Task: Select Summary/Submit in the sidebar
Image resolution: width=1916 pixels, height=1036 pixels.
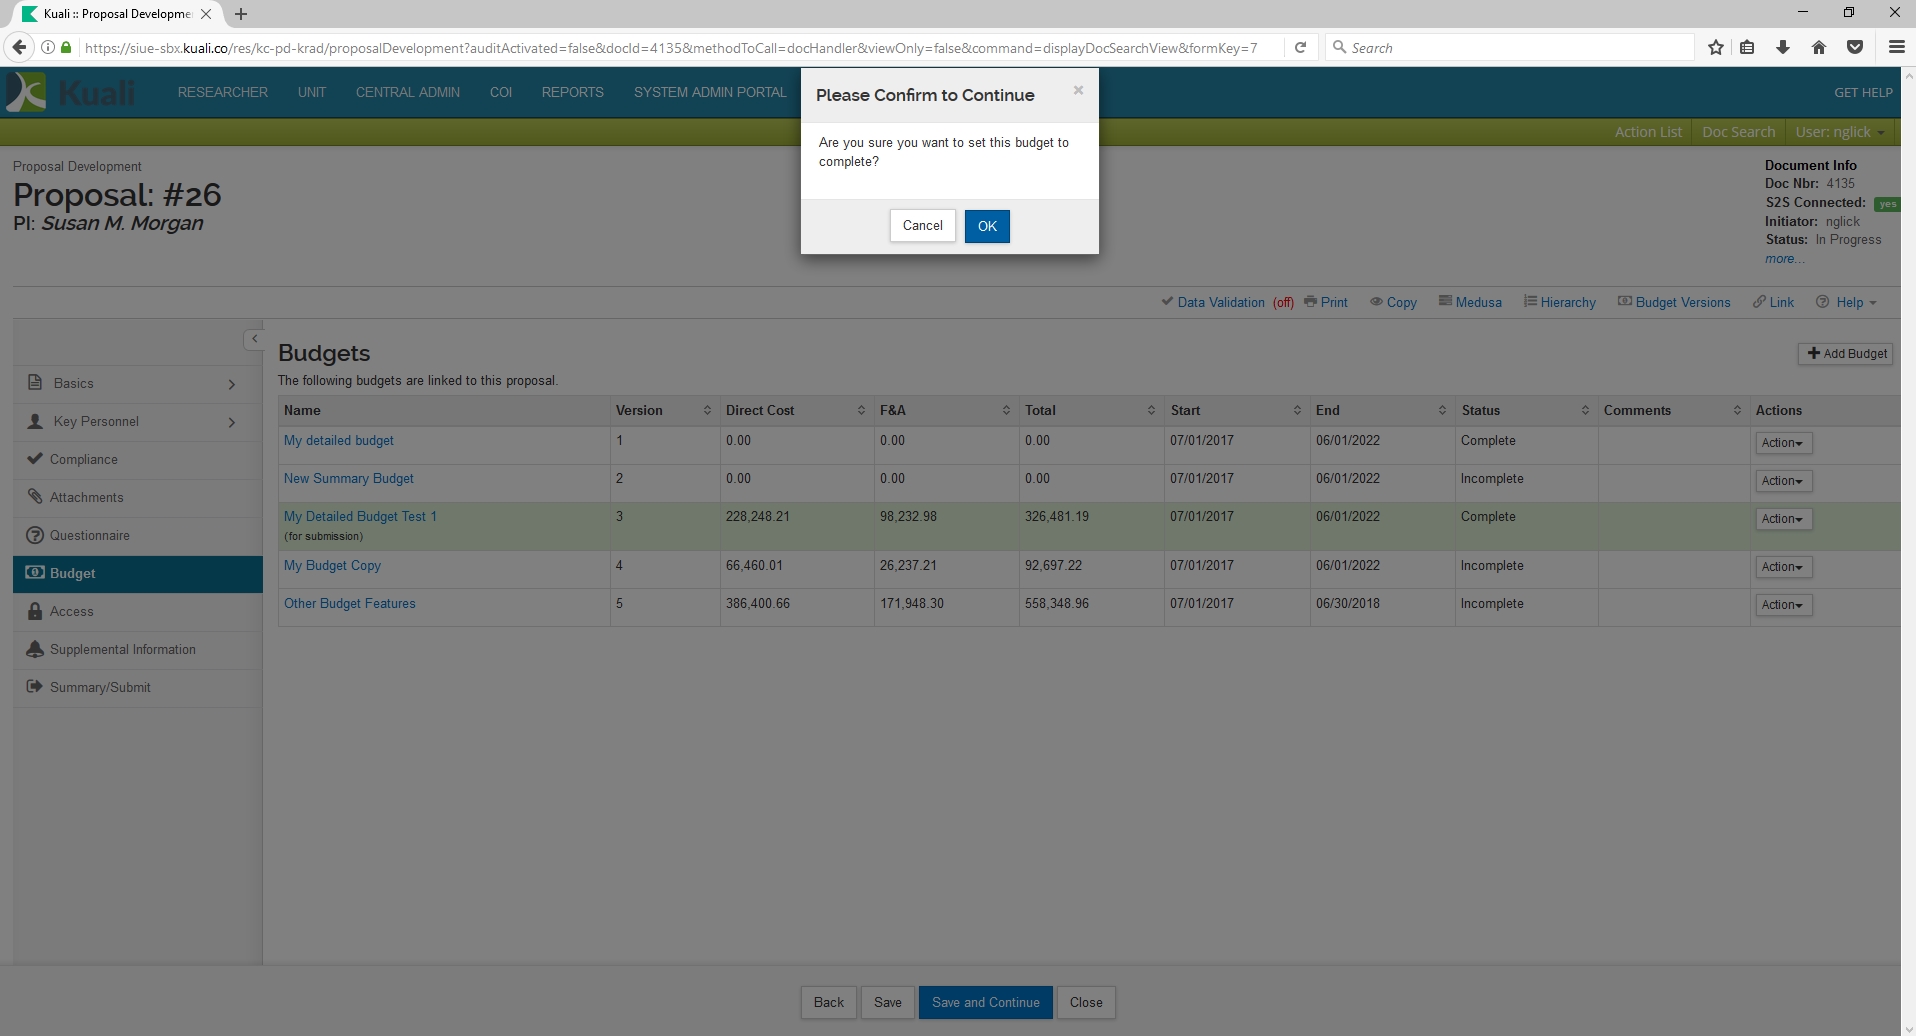Action: coord(100,688)
